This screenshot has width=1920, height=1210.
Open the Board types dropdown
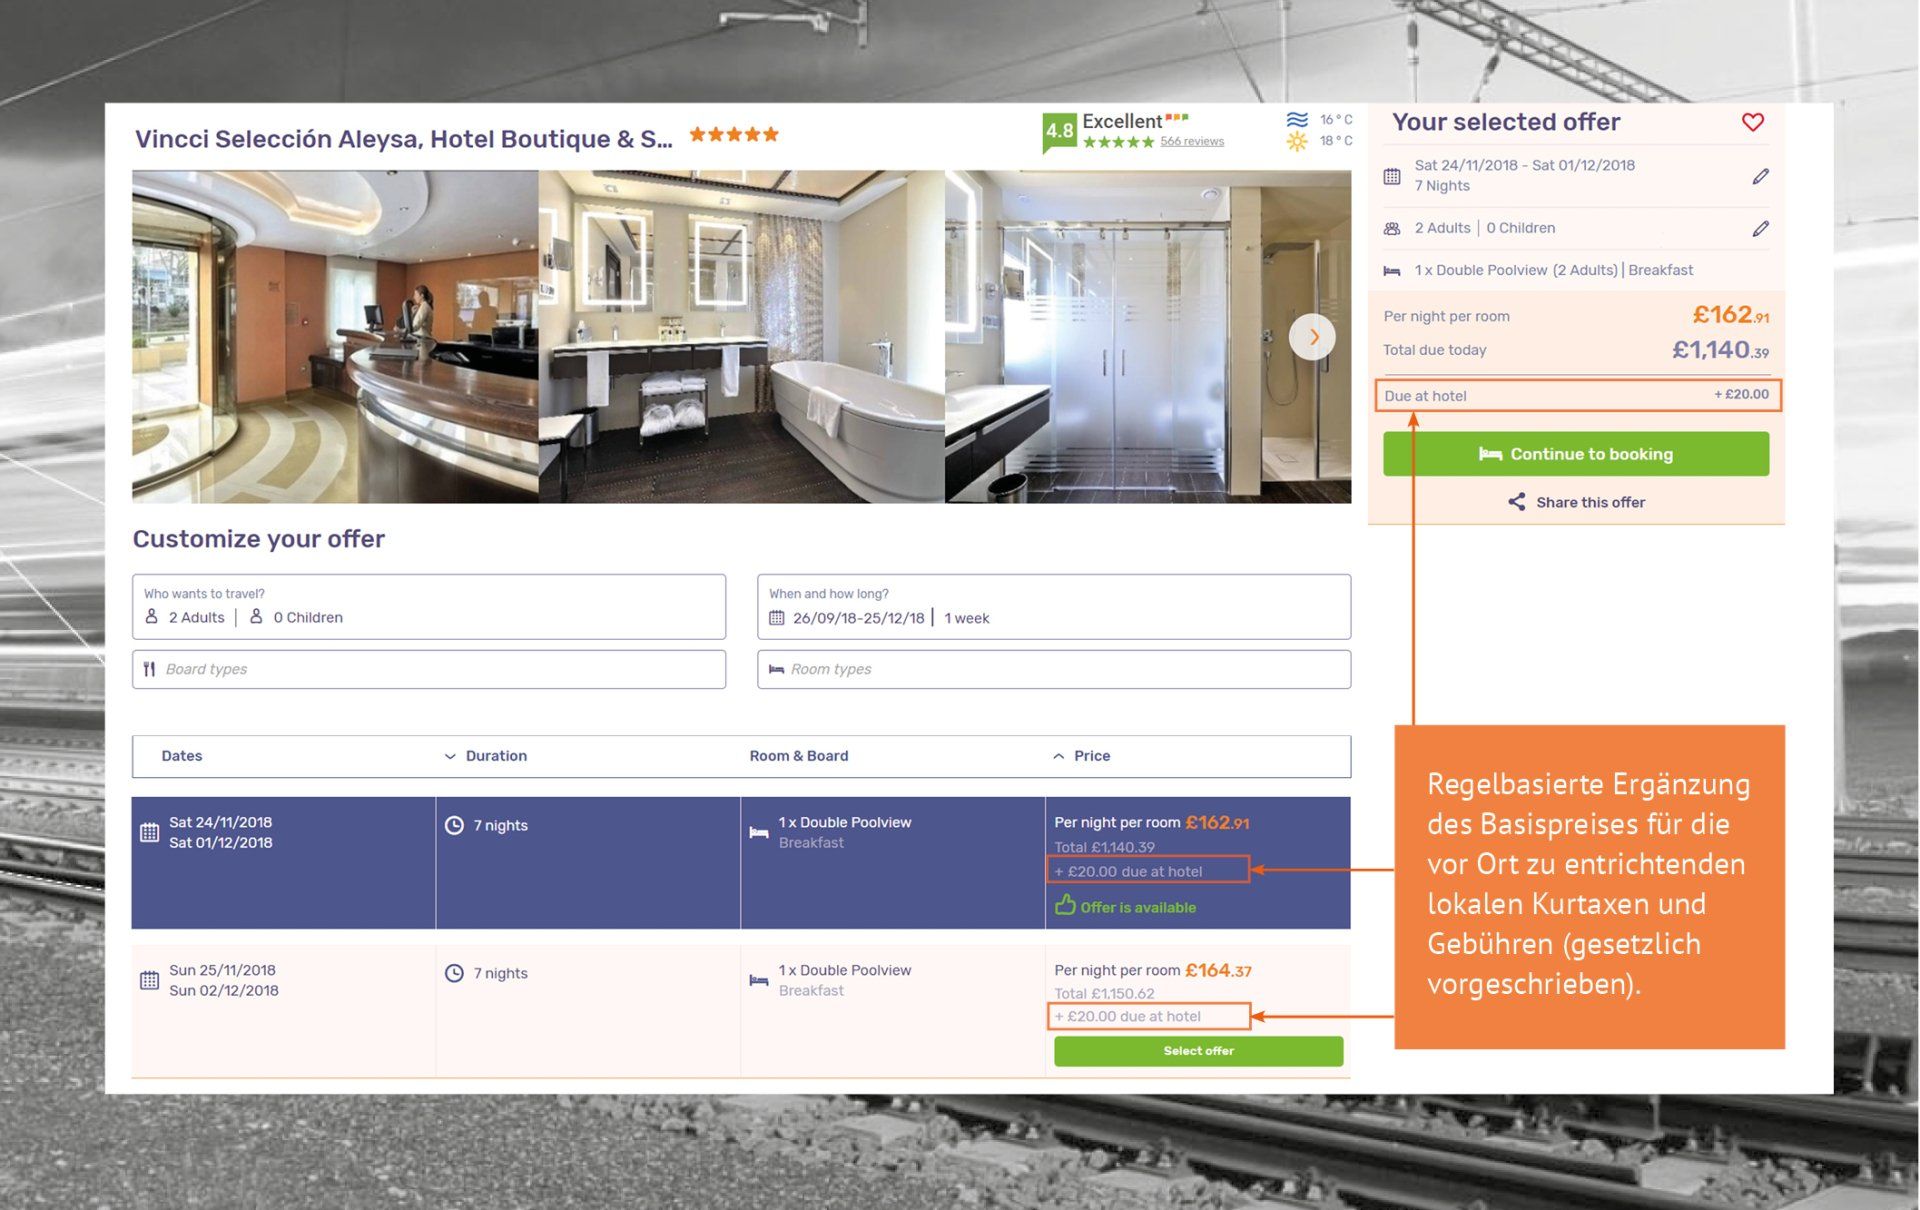tap(428, 669)
